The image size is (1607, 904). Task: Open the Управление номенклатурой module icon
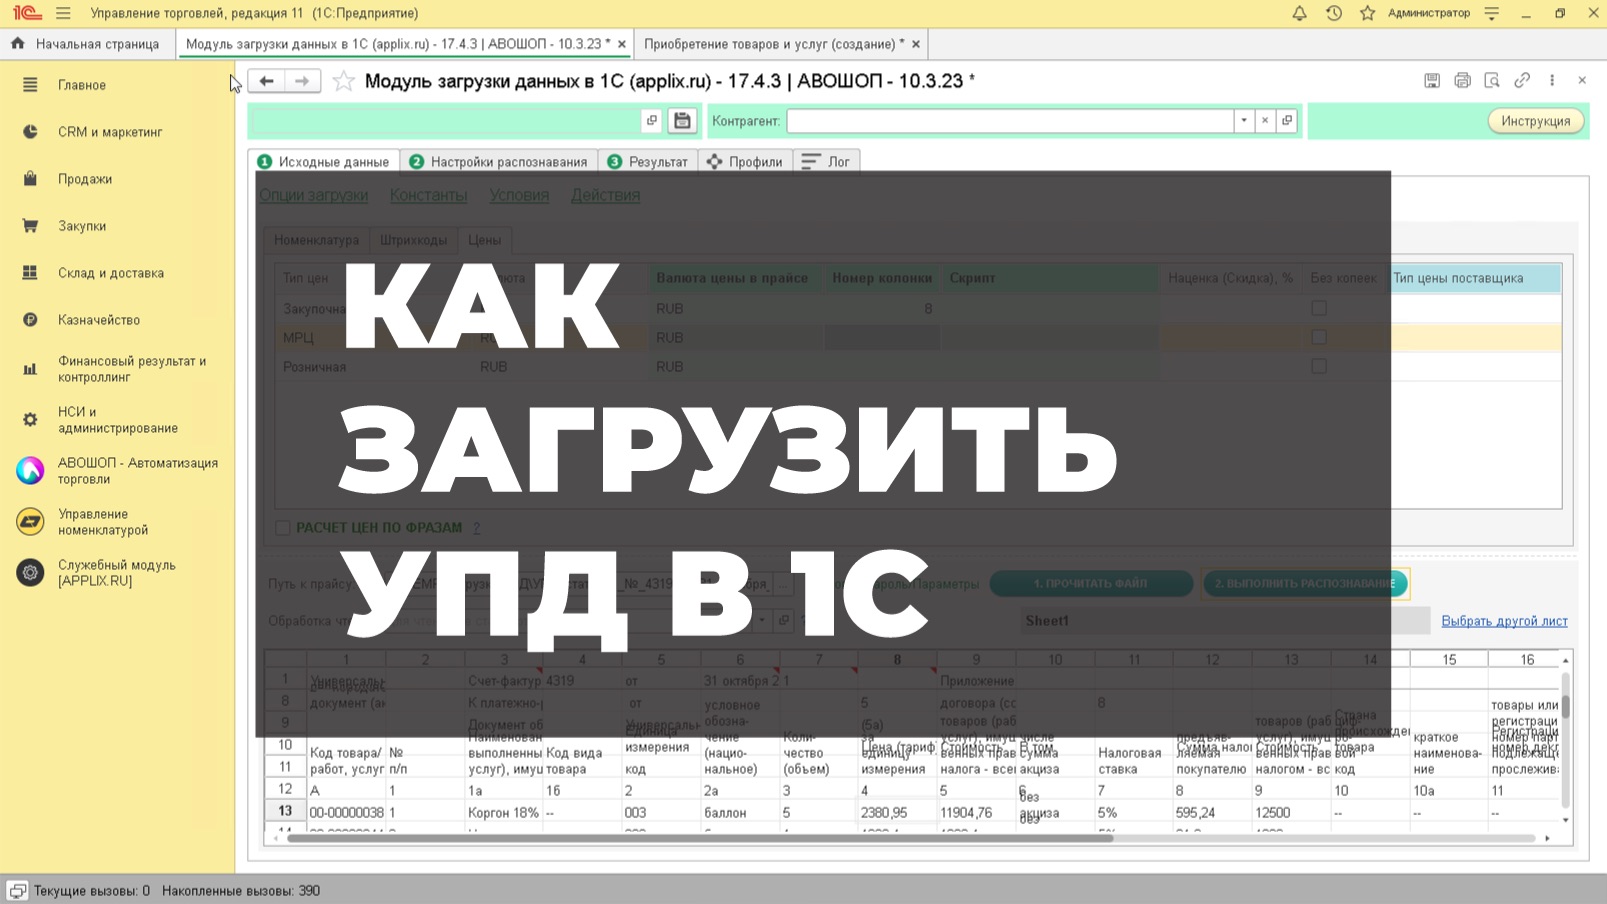[30, 521]
